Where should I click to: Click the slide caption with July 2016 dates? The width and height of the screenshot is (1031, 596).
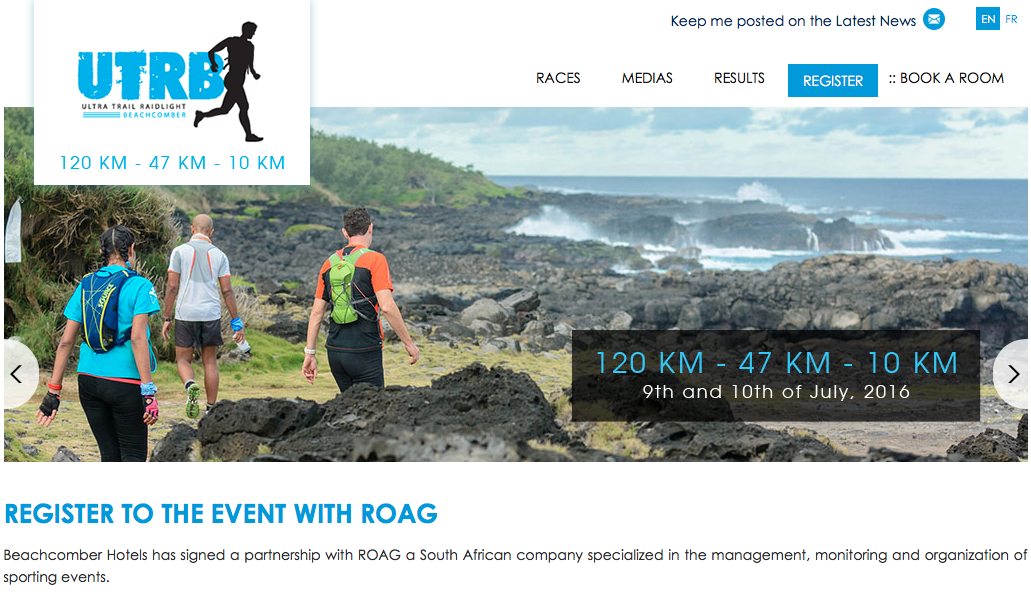pos(775,376)
